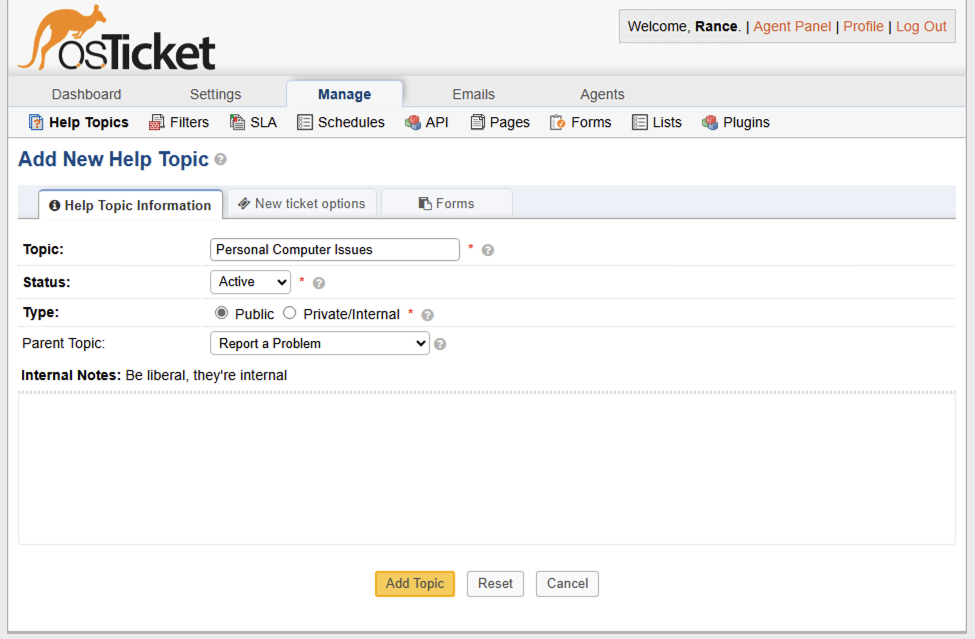Click the API icon in submenu
The width and height of the screenshot is (975, 639).
(x=412, y=122)
